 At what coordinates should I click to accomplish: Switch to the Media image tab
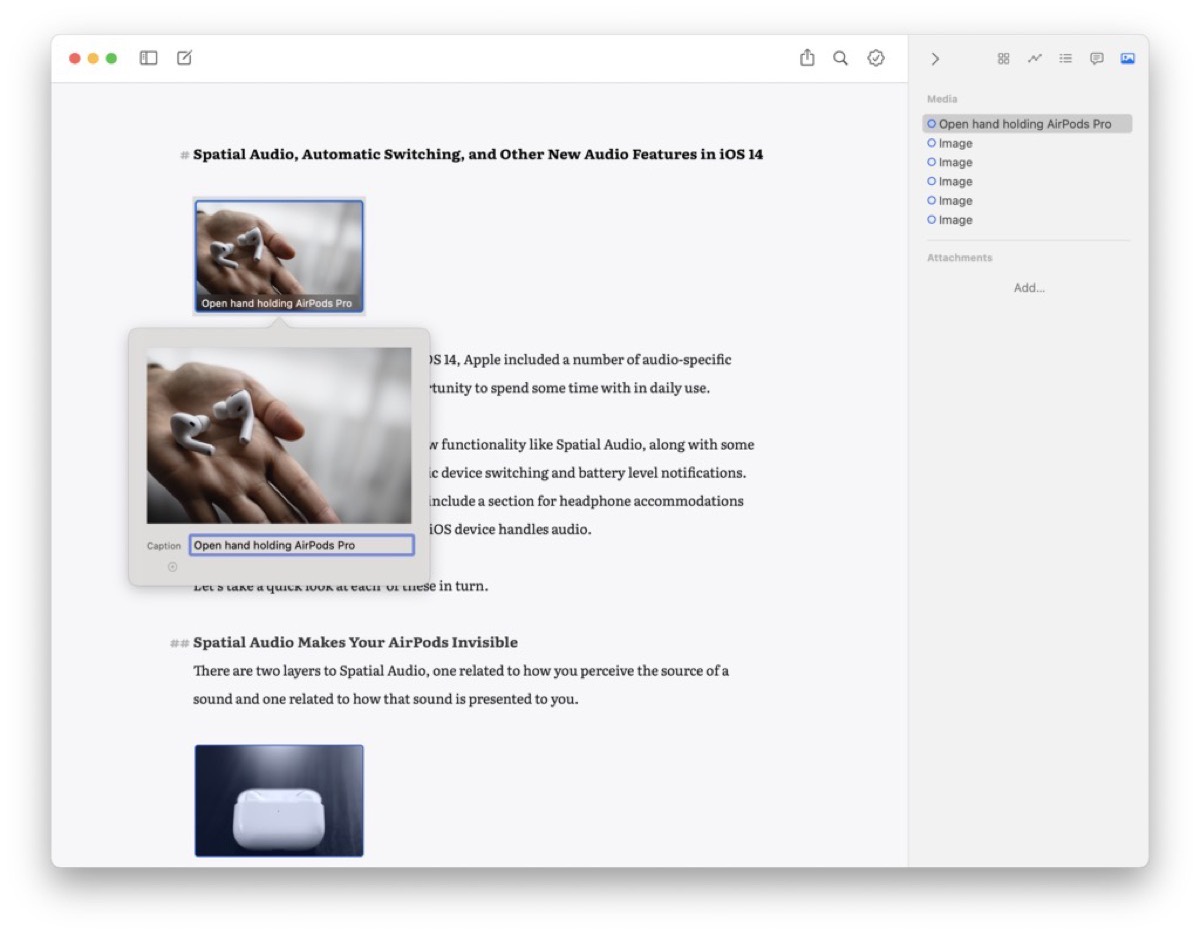click(x=1127, y=58)
